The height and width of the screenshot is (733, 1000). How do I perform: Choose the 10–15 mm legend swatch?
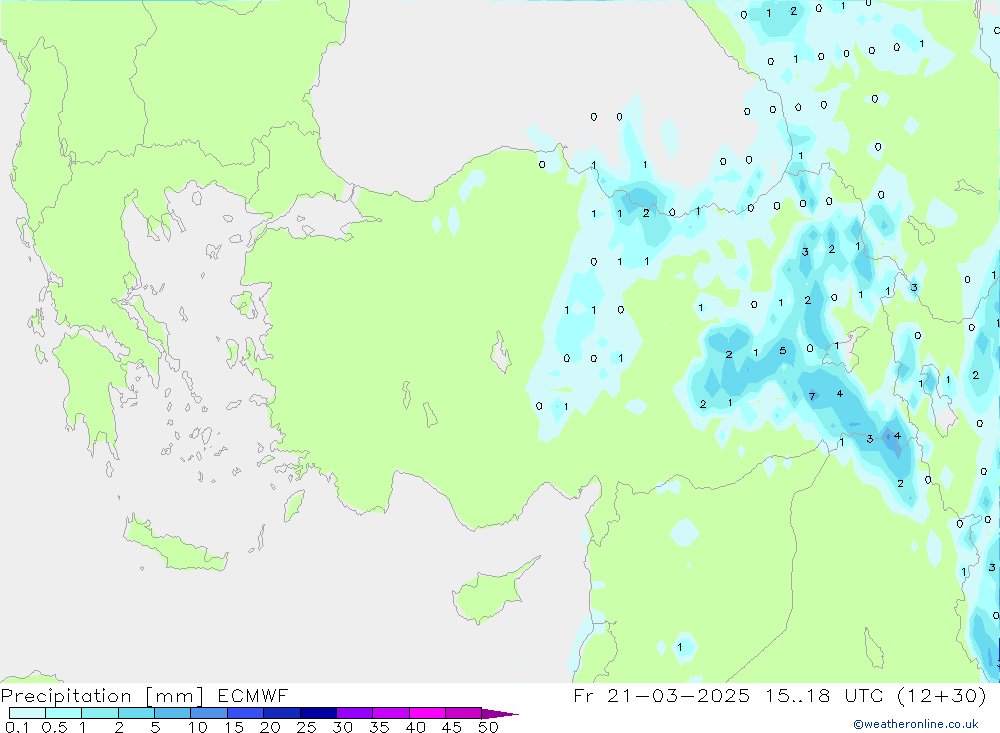pyautogui.click(x=209, y=713)
